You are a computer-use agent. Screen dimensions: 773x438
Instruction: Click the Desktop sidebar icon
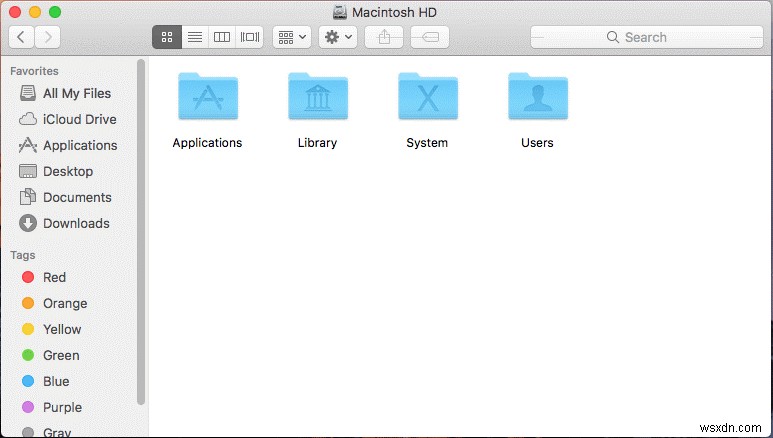coord(28,171)
